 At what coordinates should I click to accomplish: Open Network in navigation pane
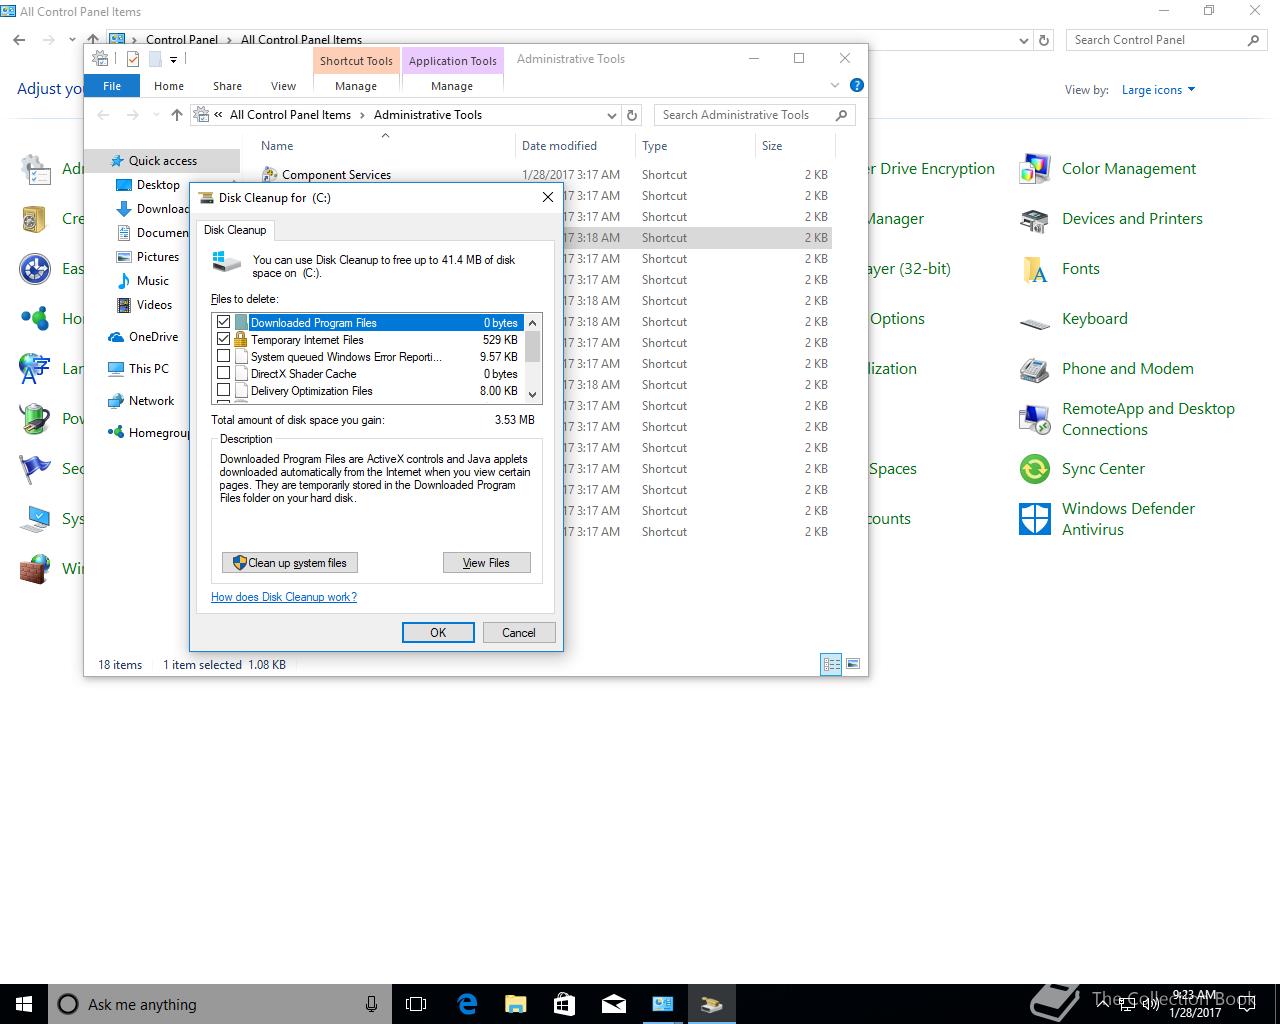tap(151, 401)
